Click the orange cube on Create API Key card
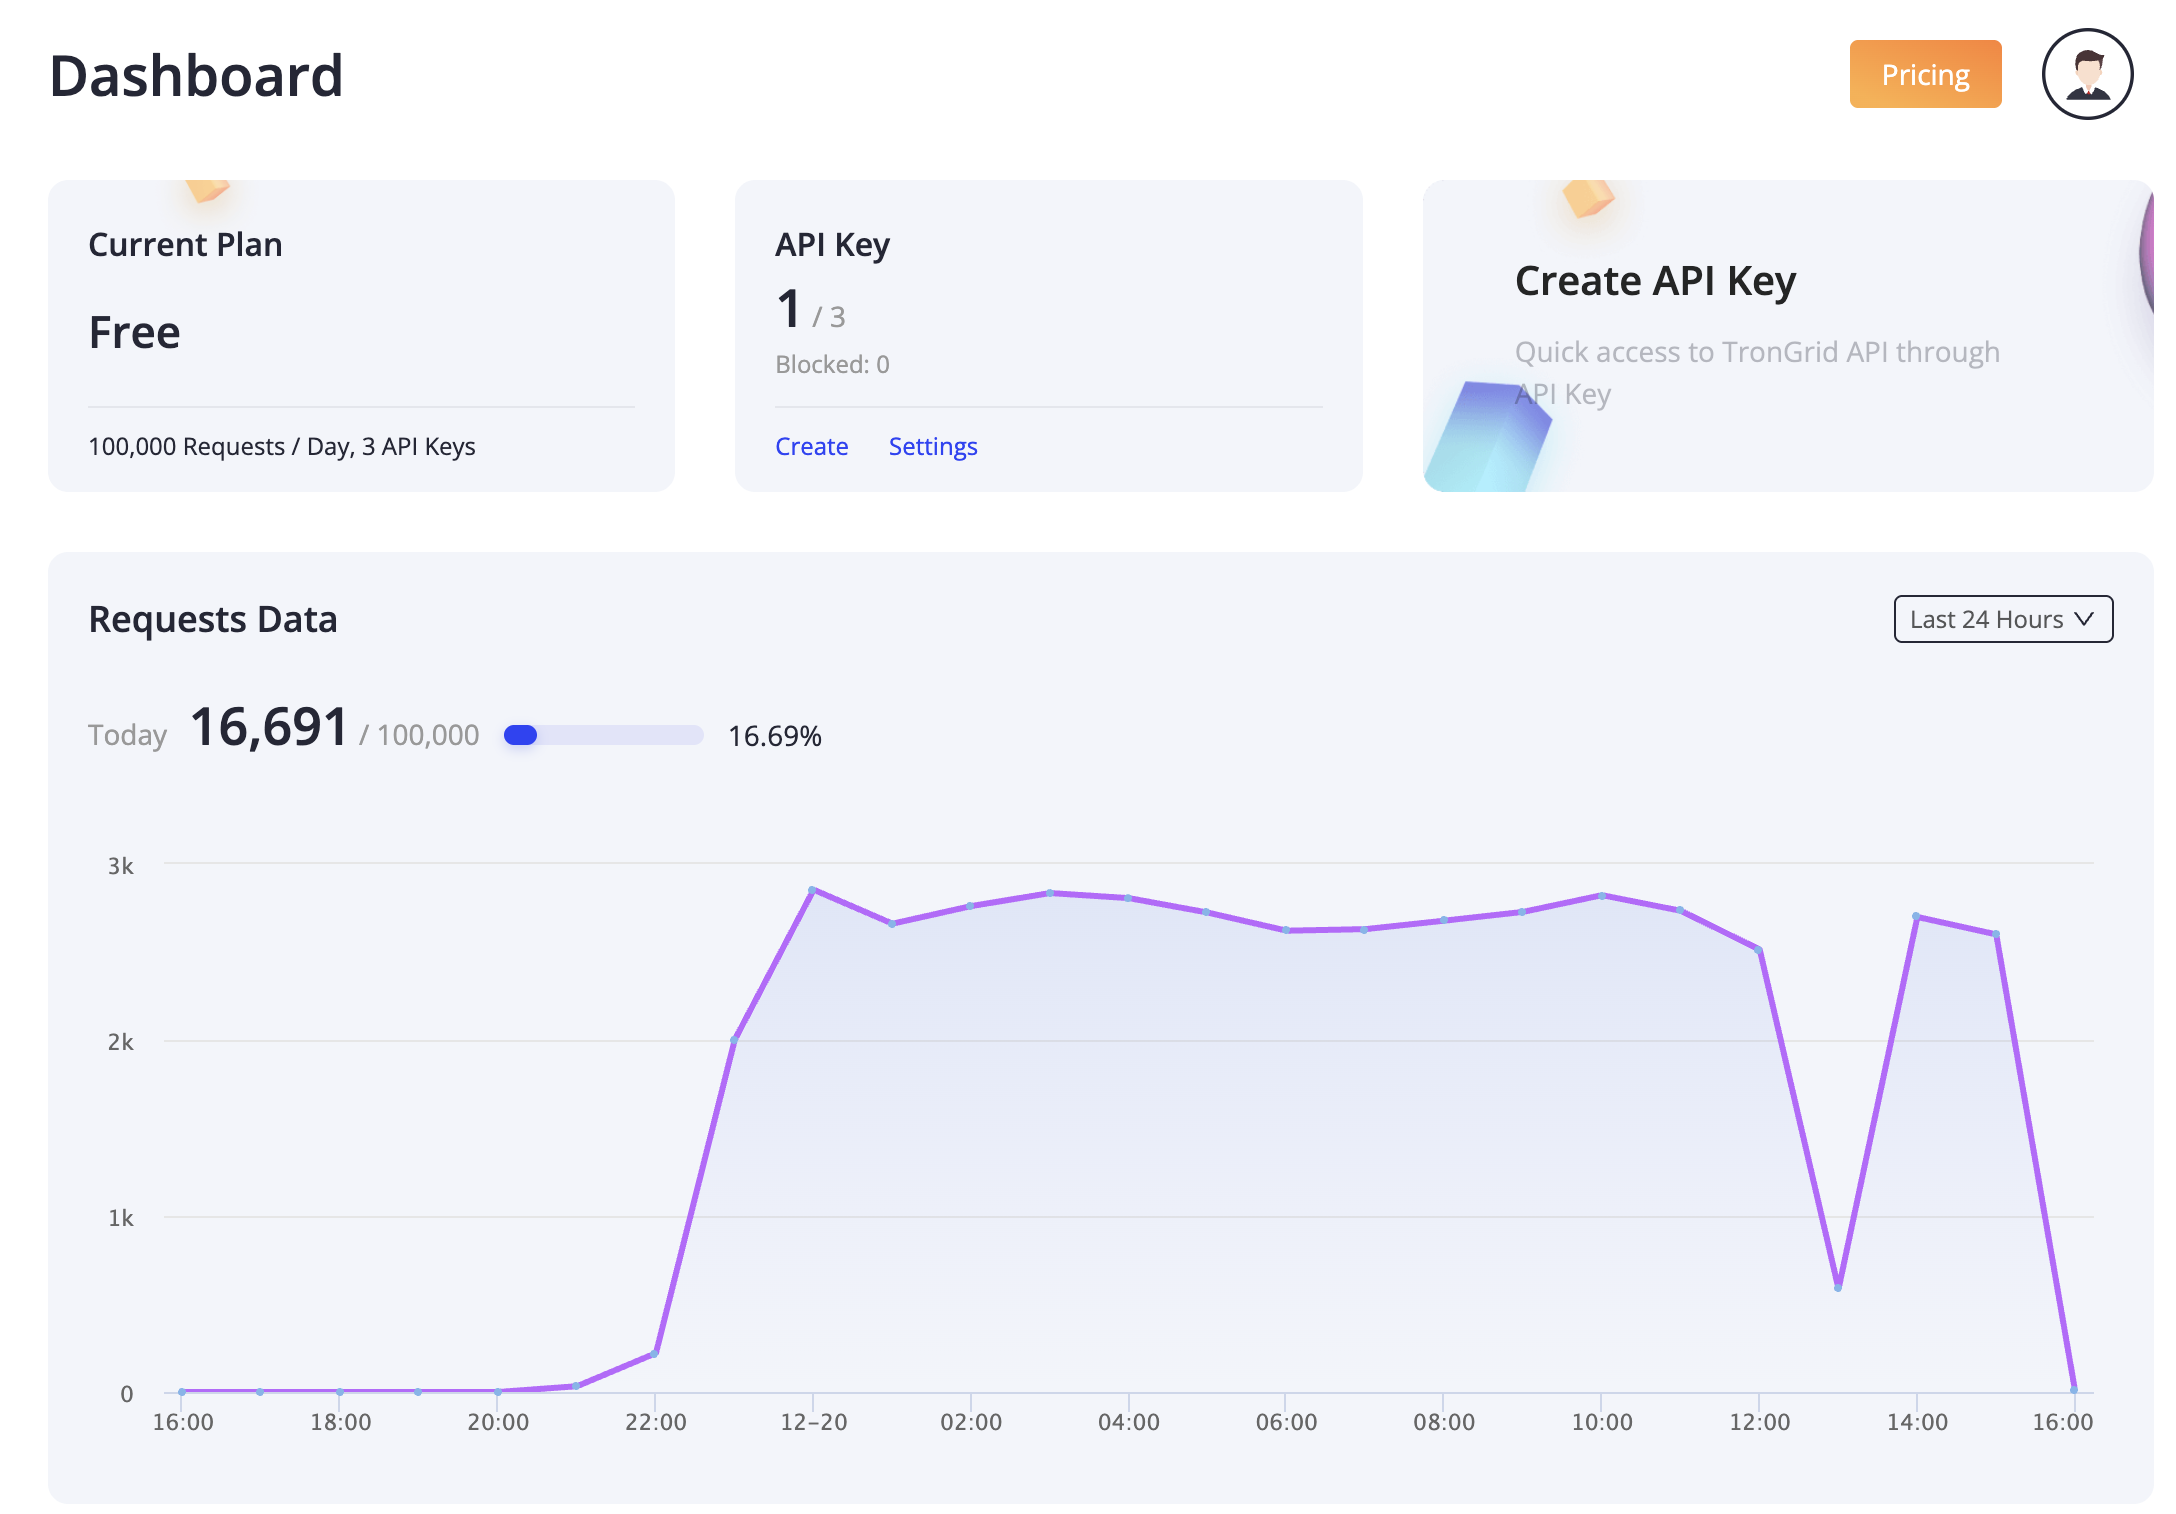Viewport: 2176px width, 1514px height. [1587, 197]
